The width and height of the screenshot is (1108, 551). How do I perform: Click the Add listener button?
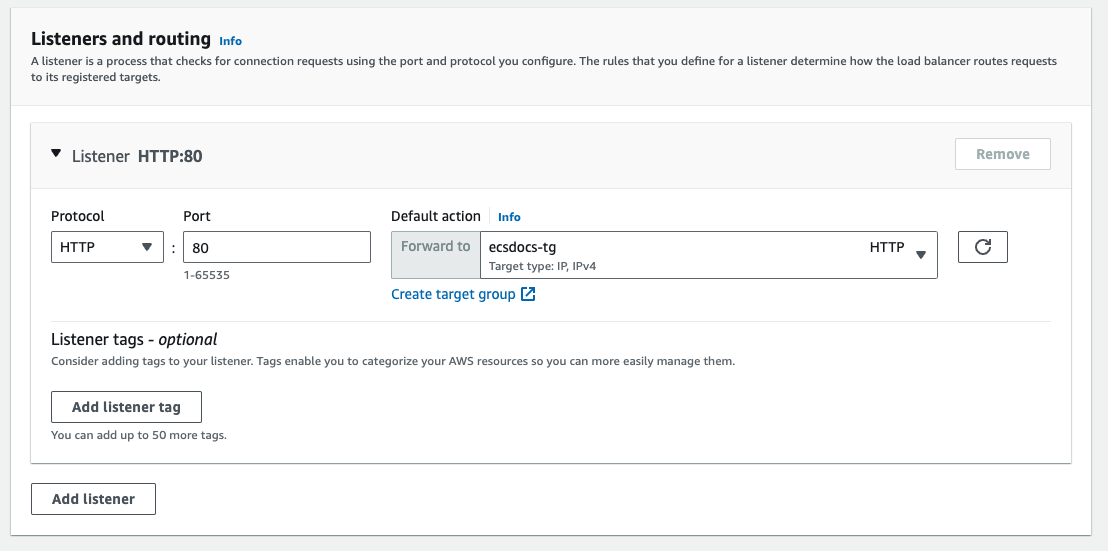(x=93, y=499)
